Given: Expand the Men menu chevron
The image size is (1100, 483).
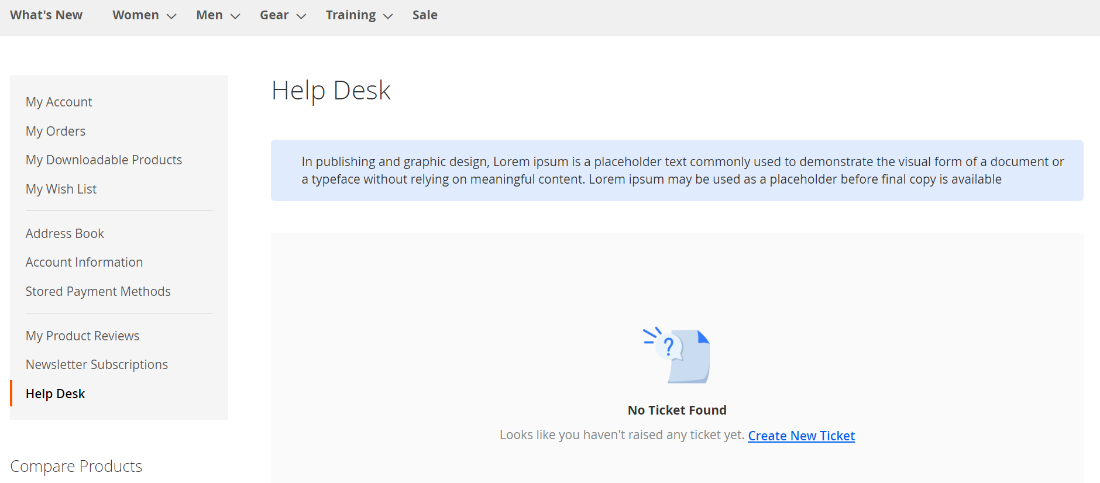Looking at the screenshot, I should [x=235, y=16].
